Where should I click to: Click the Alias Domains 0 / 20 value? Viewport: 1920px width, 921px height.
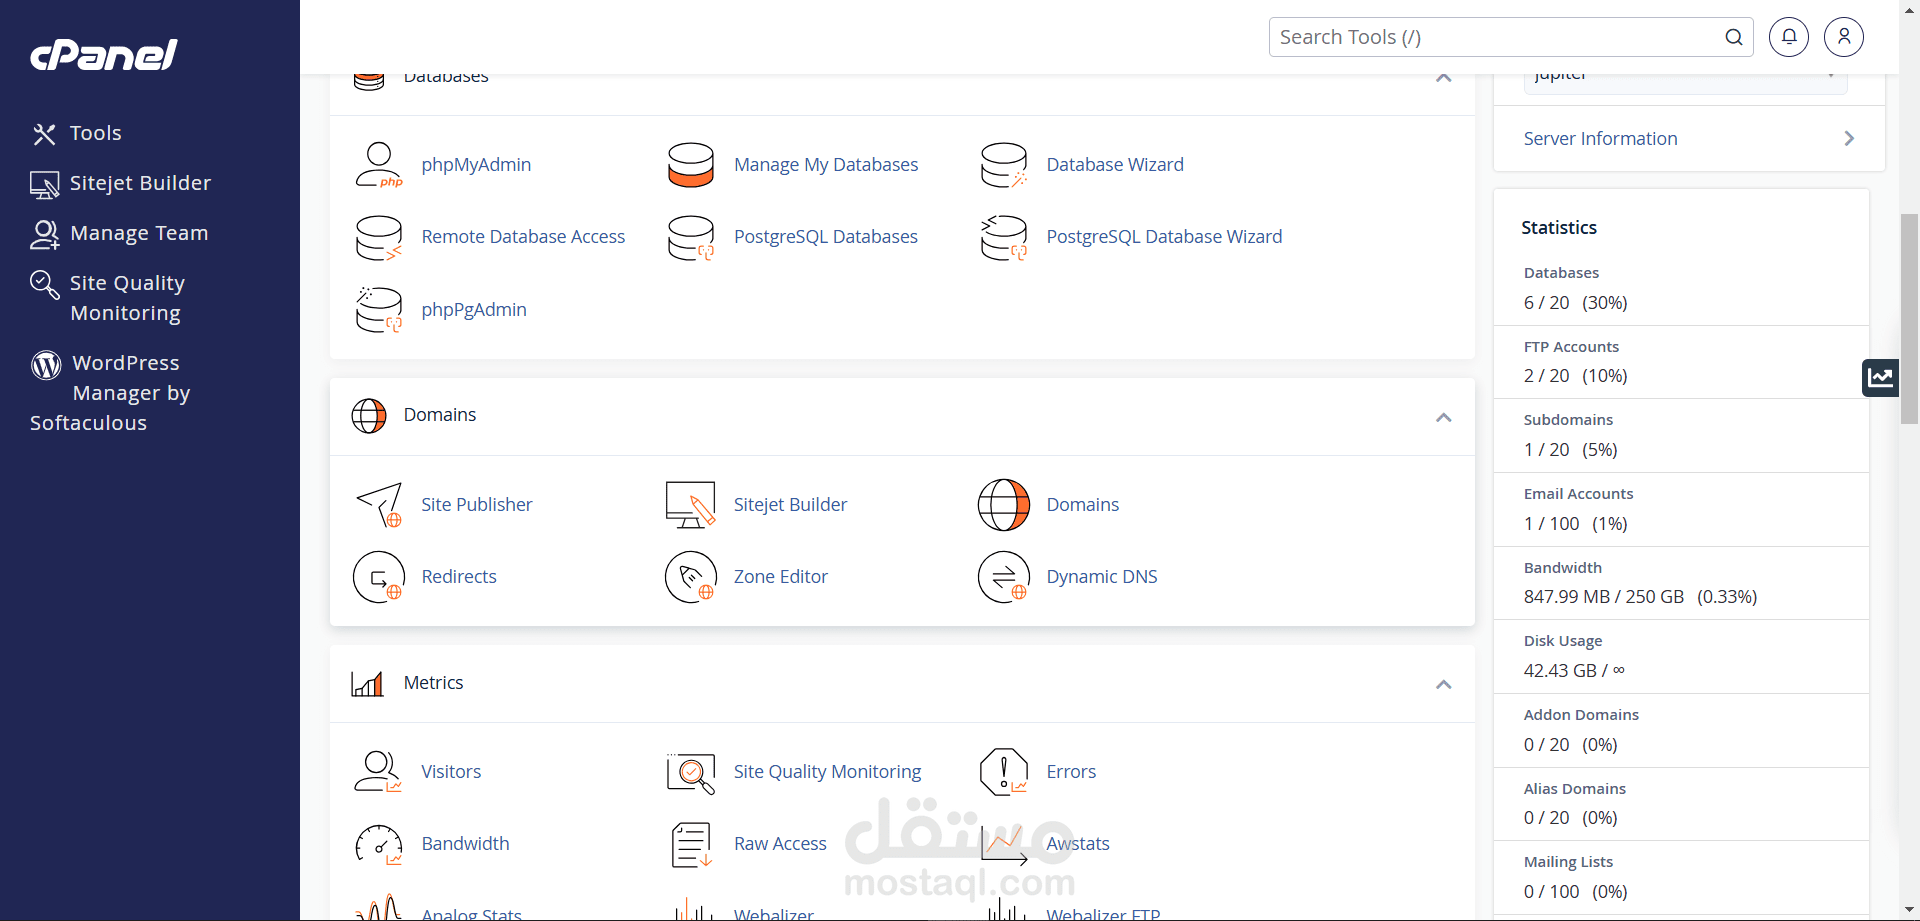pos(1570,818)
